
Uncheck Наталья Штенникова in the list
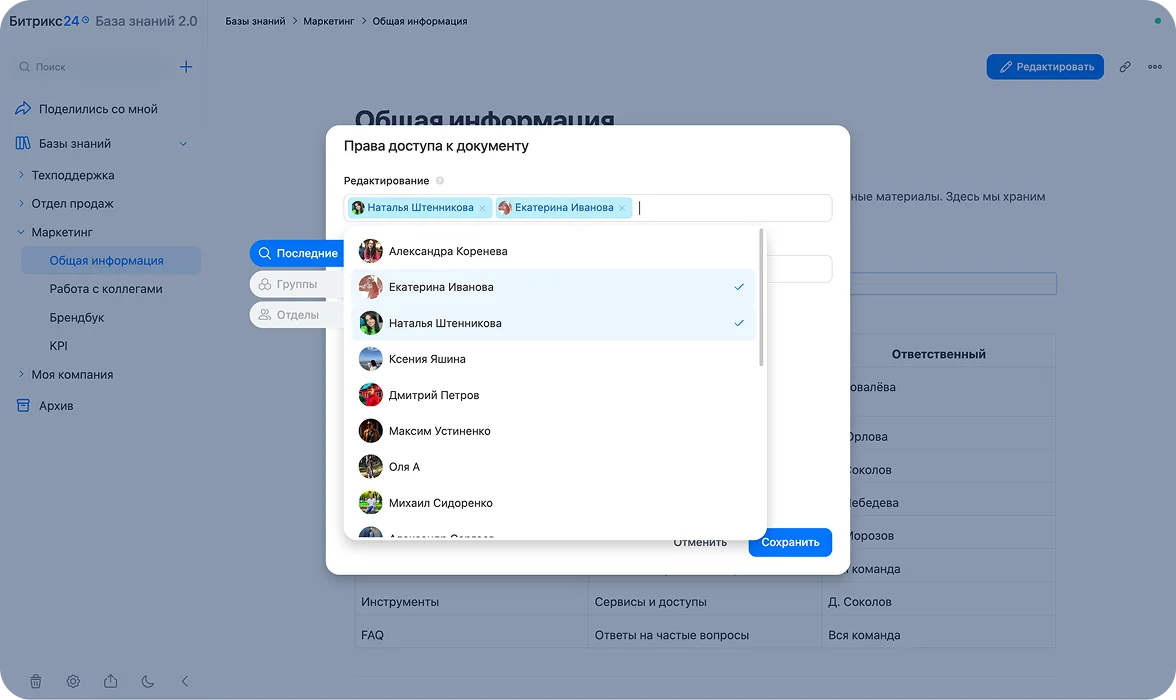(x=554, y=323)
